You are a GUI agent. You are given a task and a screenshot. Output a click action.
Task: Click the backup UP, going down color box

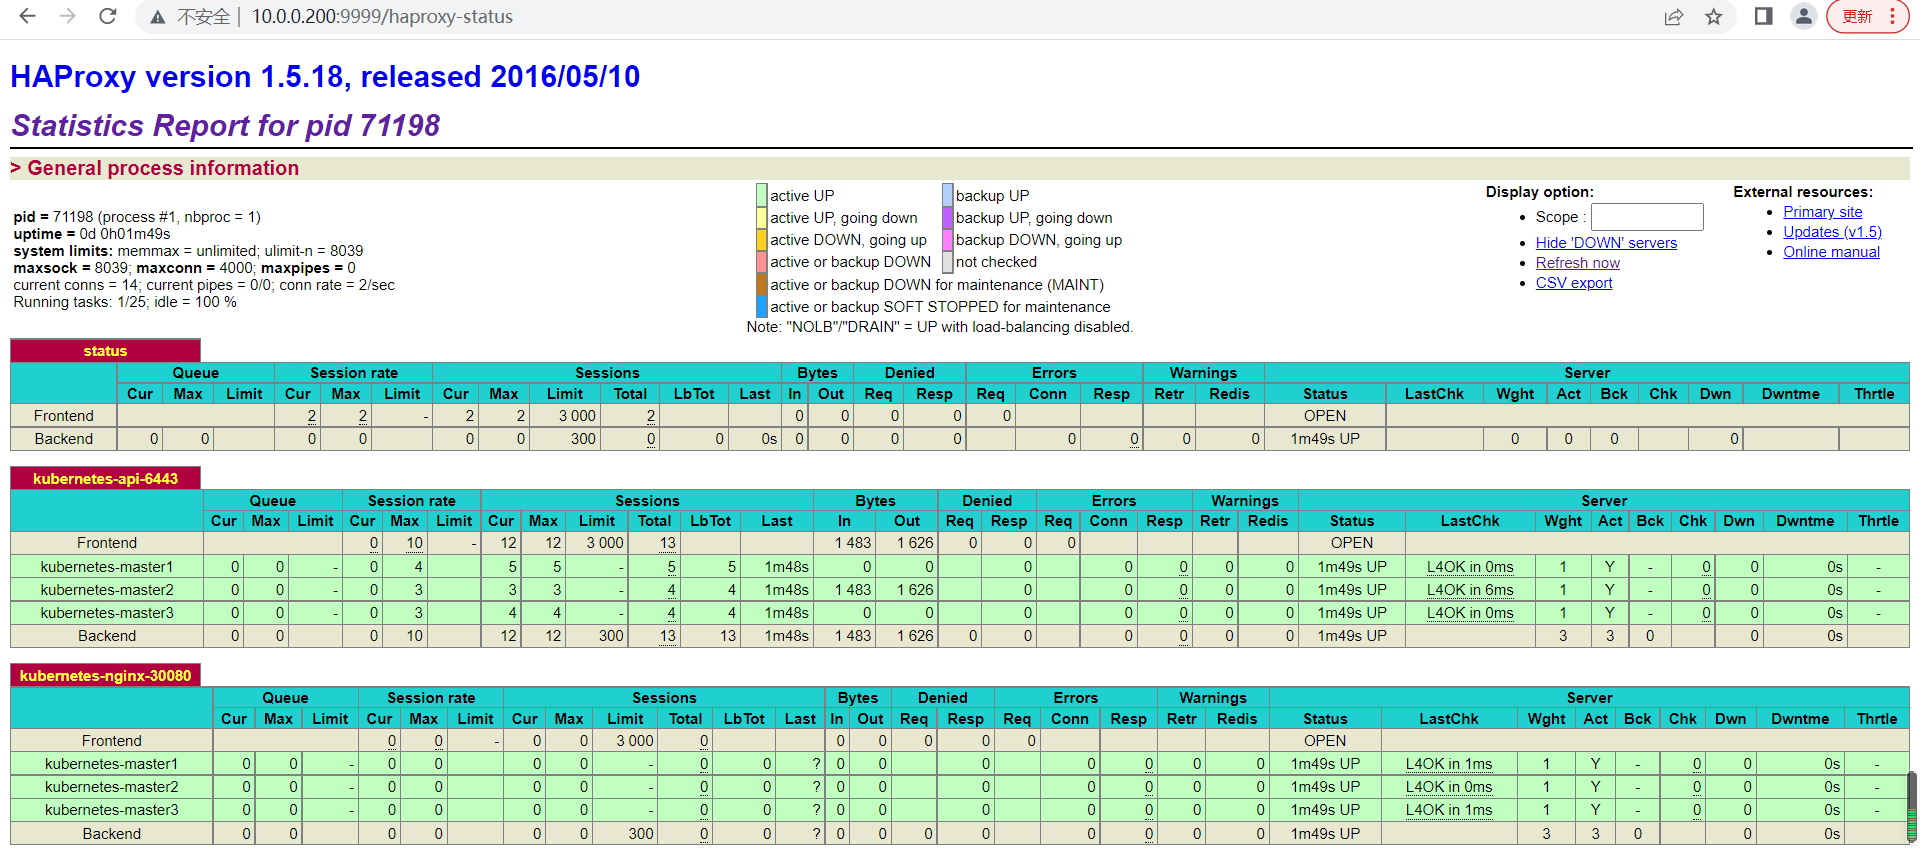coord(948,217)
